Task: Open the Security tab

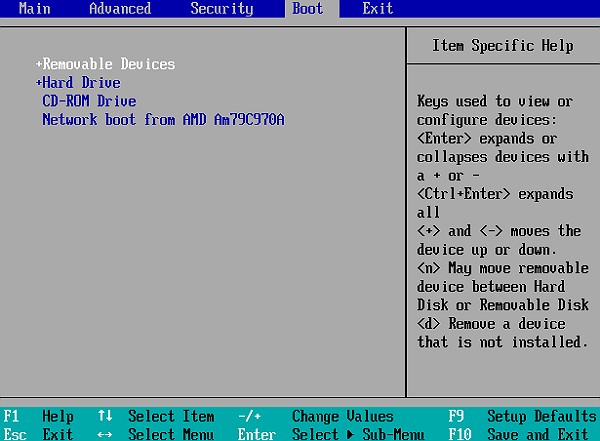Action: pyautogui.click(x=222, y=9)
